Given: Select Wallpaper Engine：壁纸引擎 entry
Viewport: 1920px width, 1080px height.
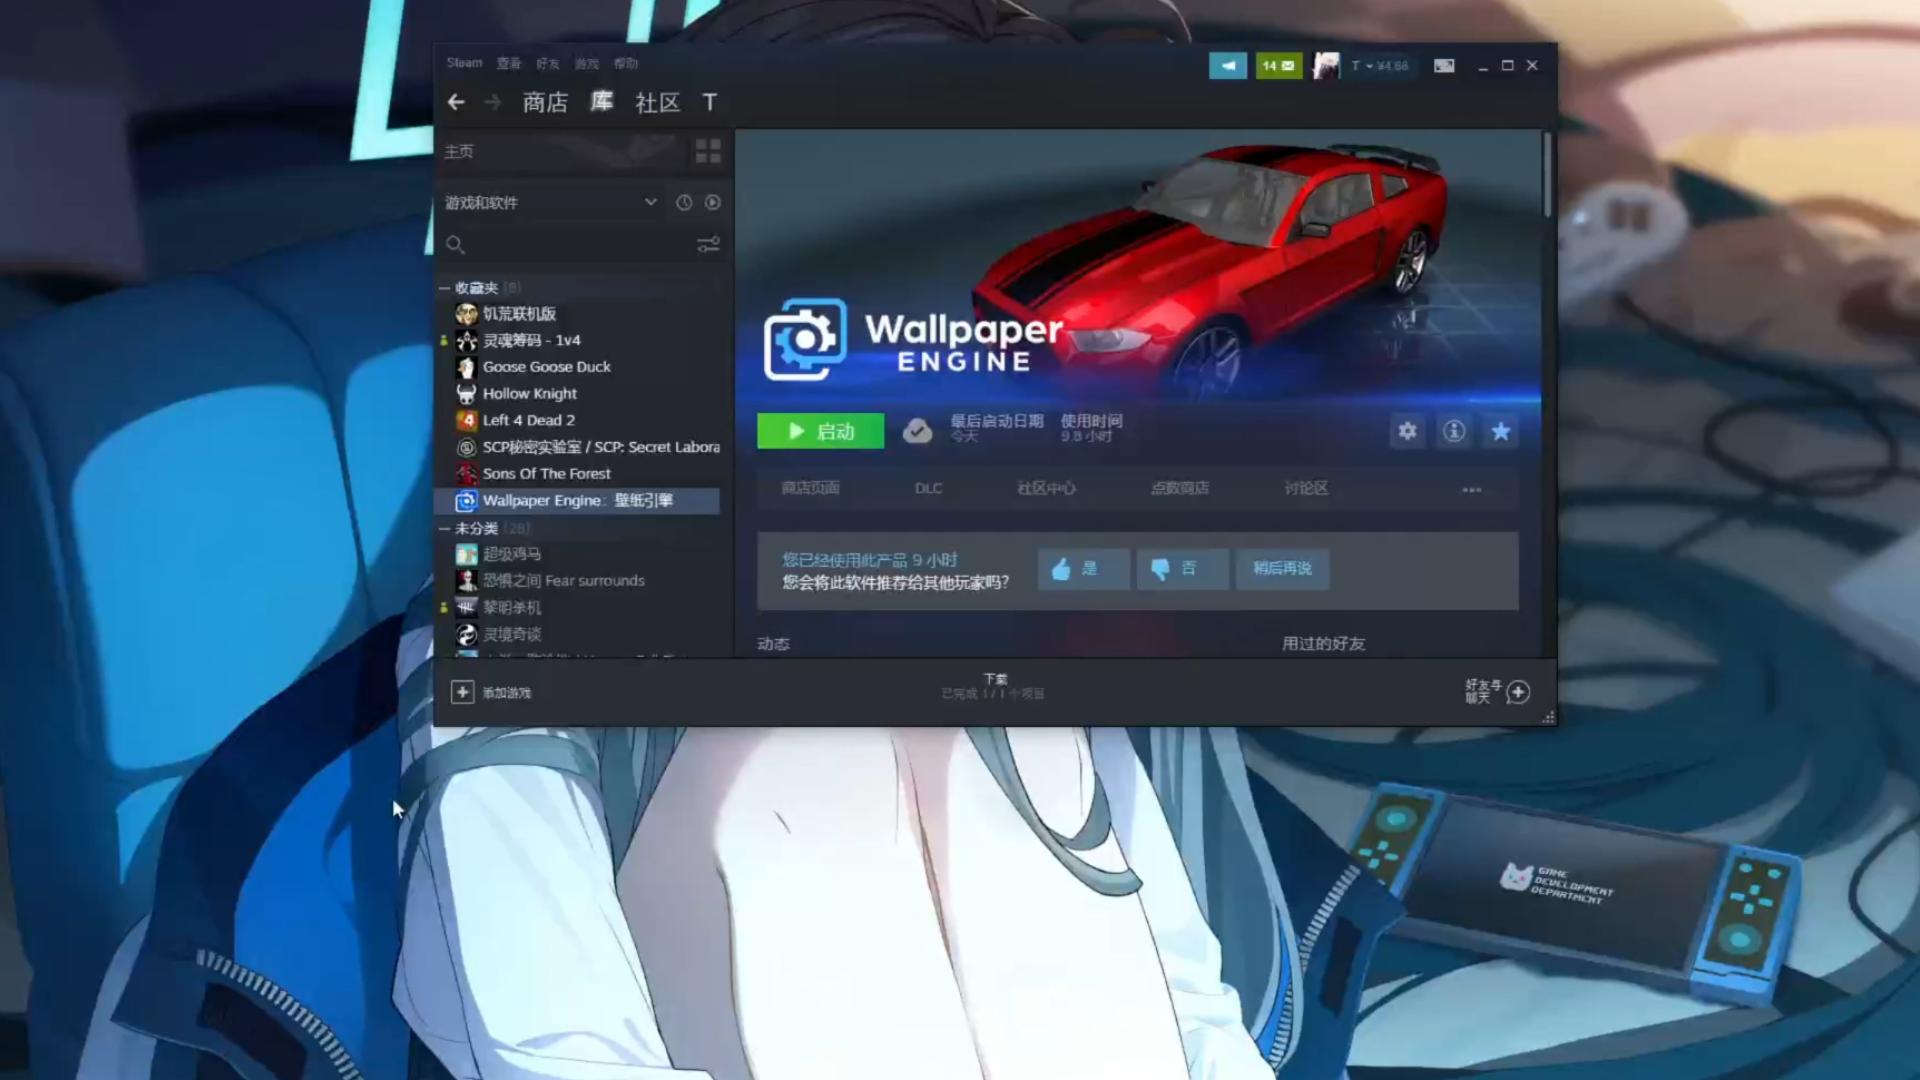Looking at the screenshot, I should pyautogui.click(x=578, y=501).
